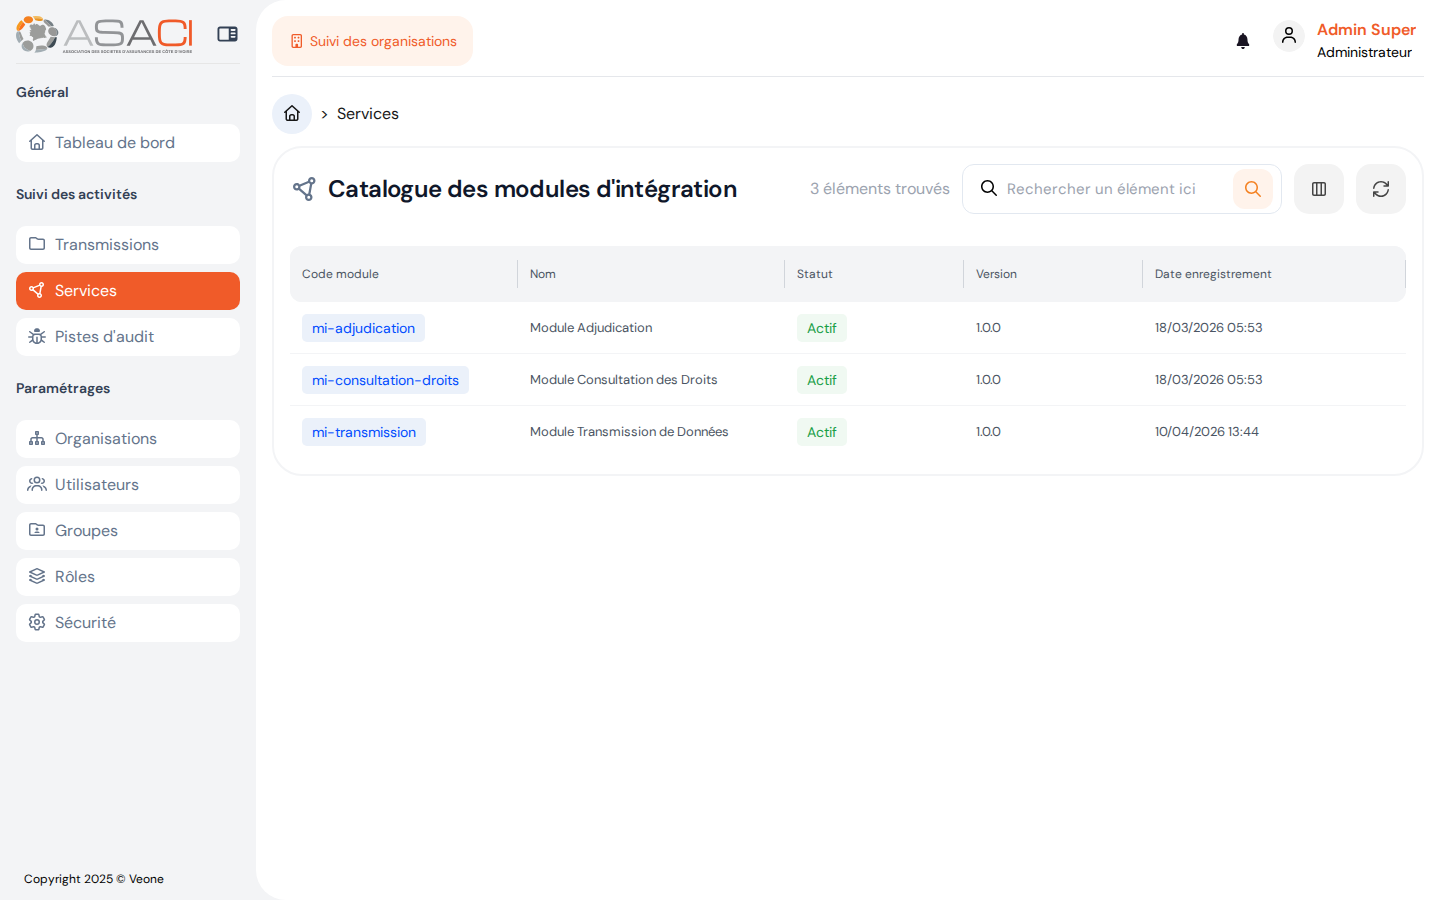Select the Services entry in the sidebar
The height and width of the screenshot is (900, 1440).
[127, 290]
